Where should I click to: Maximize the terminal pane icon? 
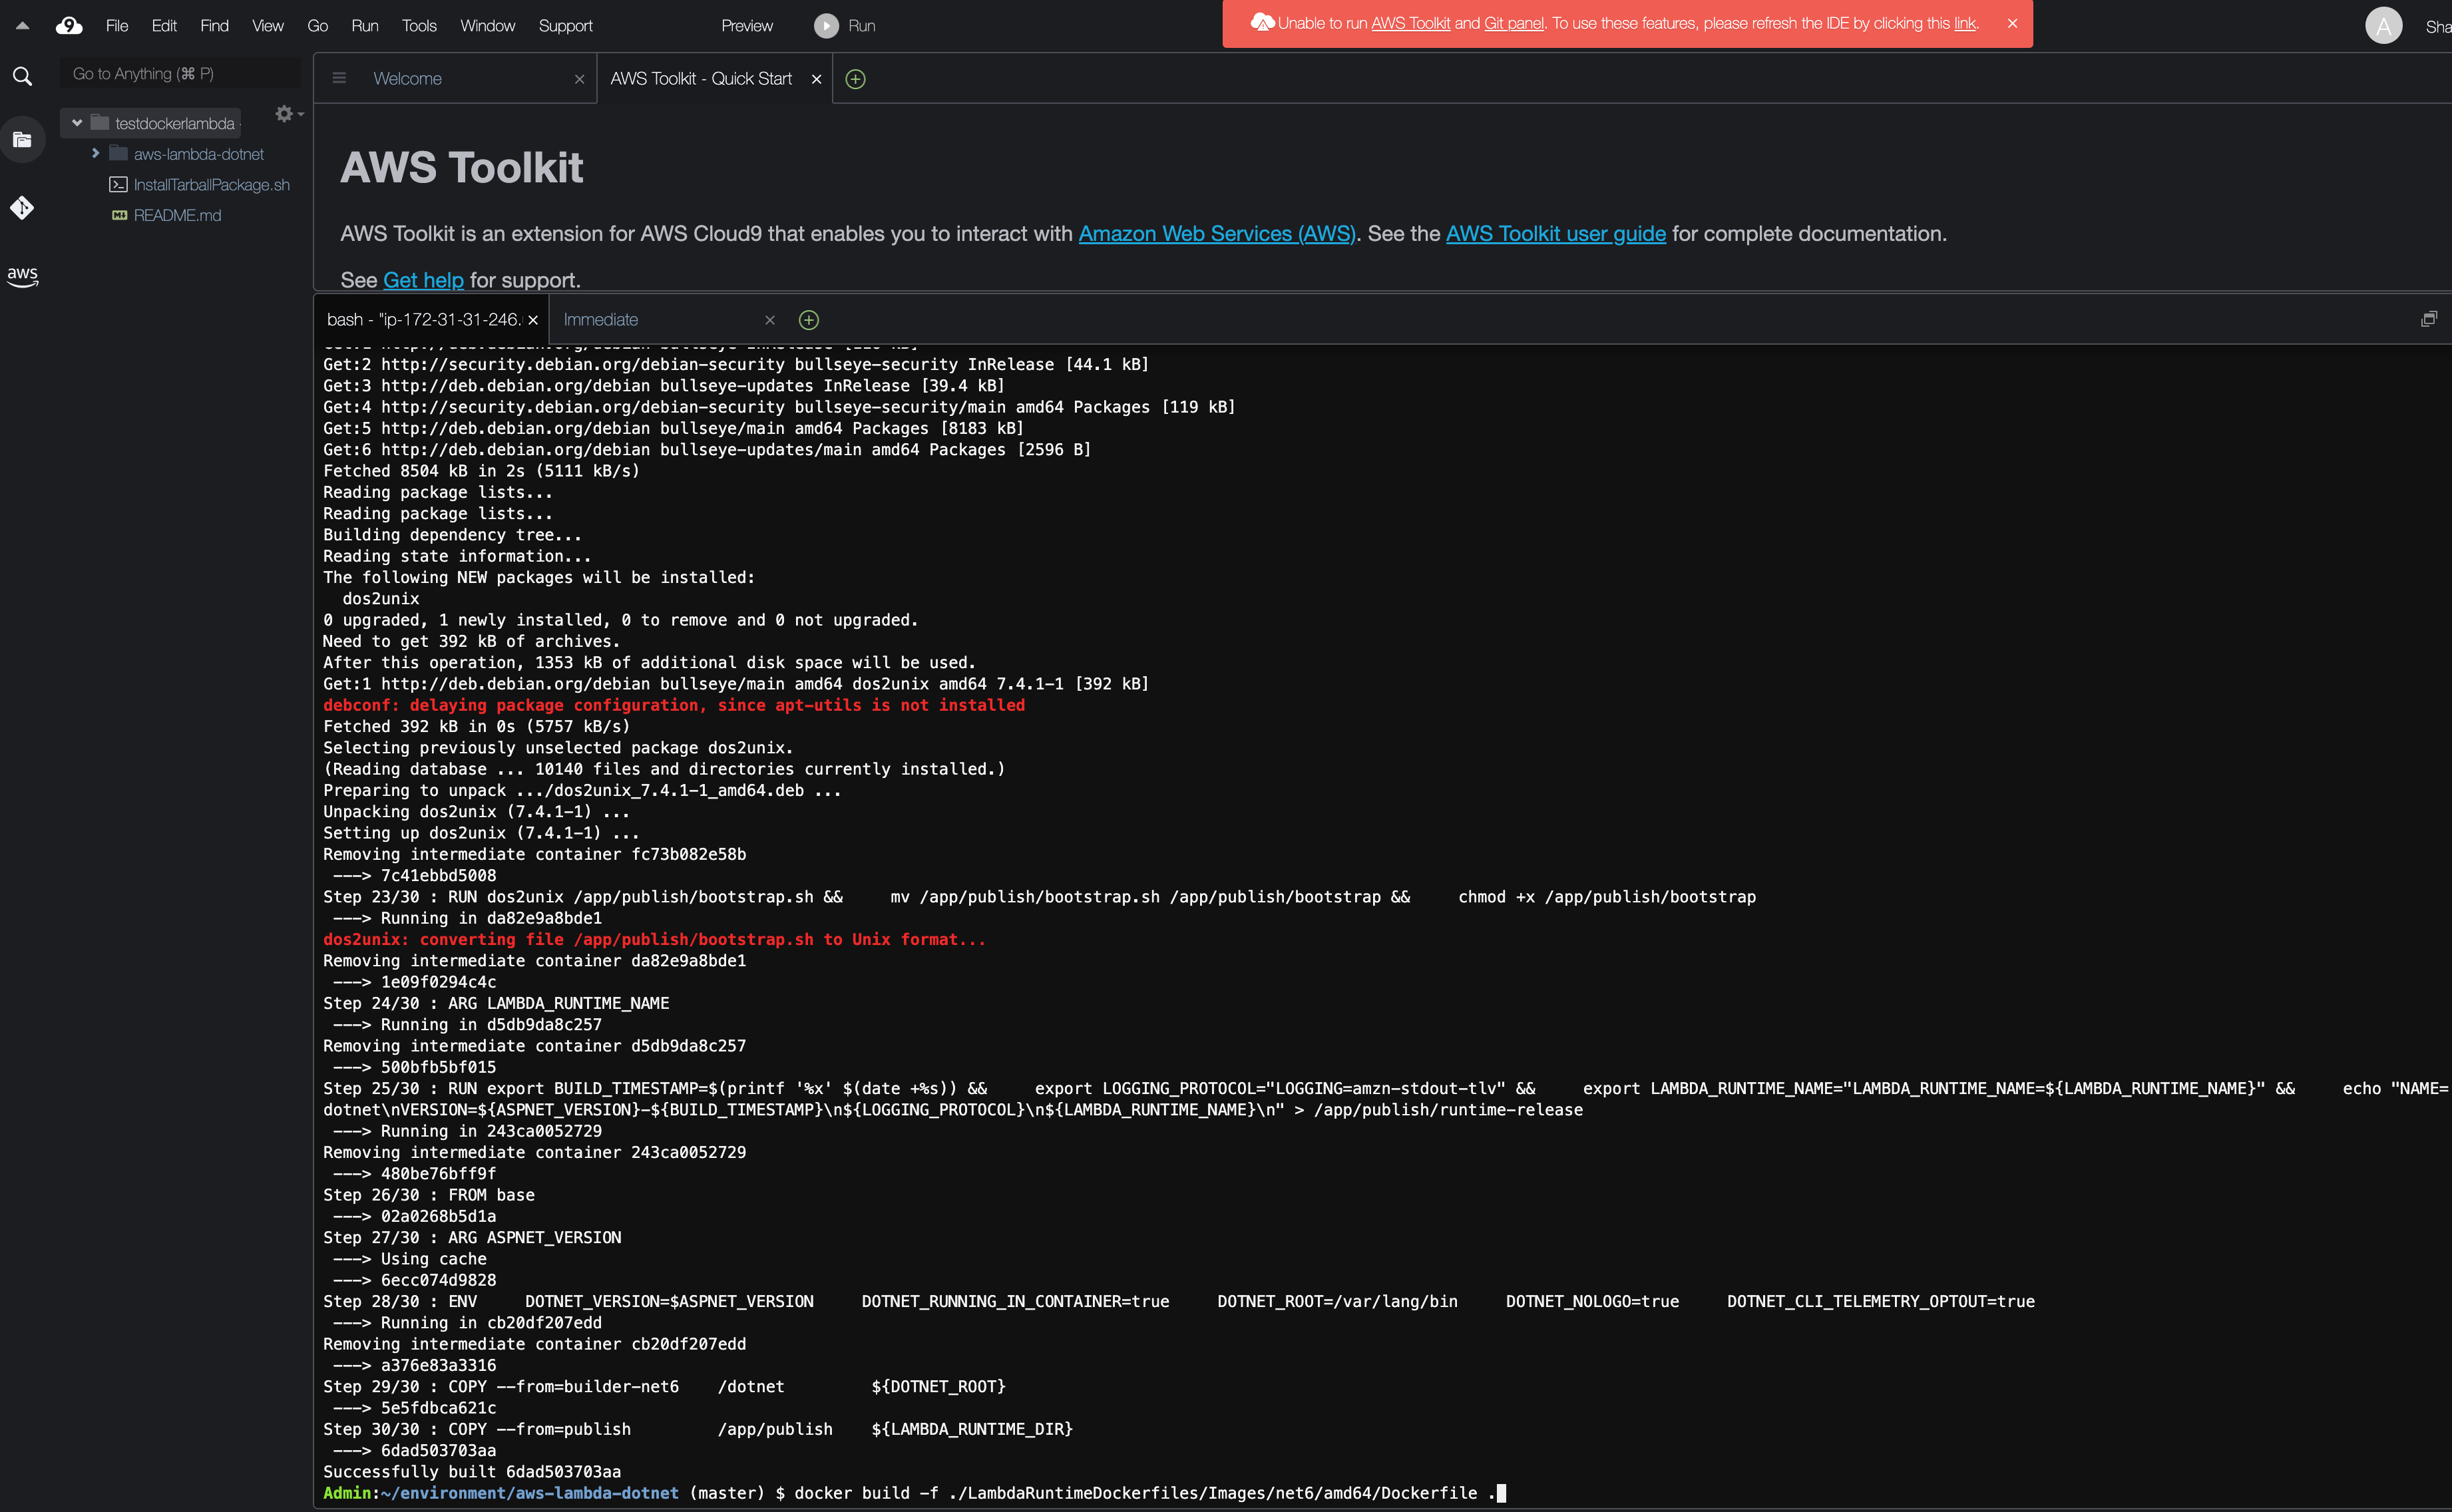tap(2428, 319)
